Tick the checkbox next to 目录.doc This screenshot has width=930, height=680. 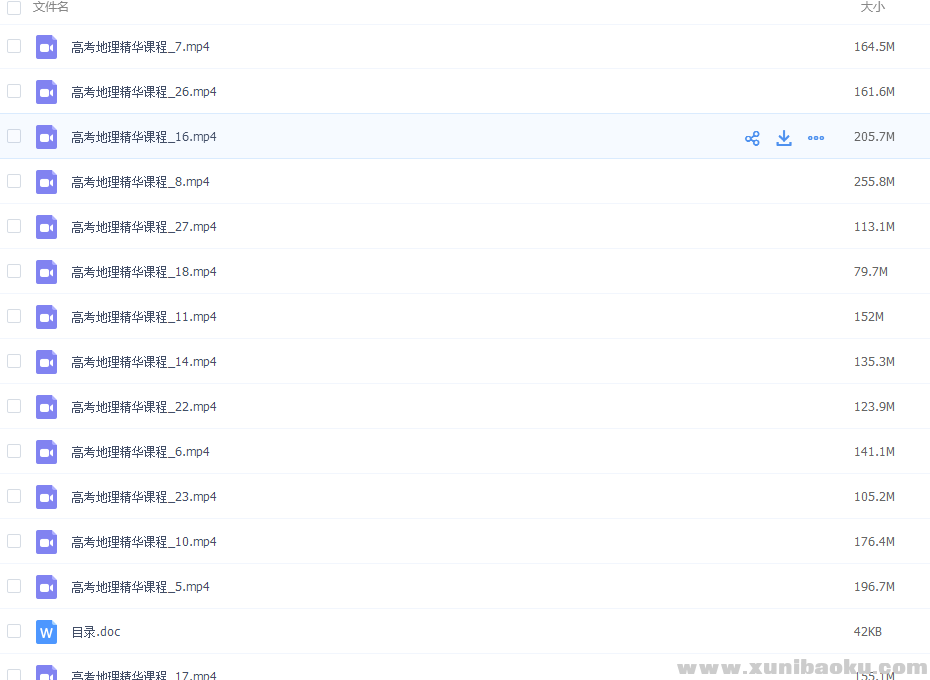[14, 631]
